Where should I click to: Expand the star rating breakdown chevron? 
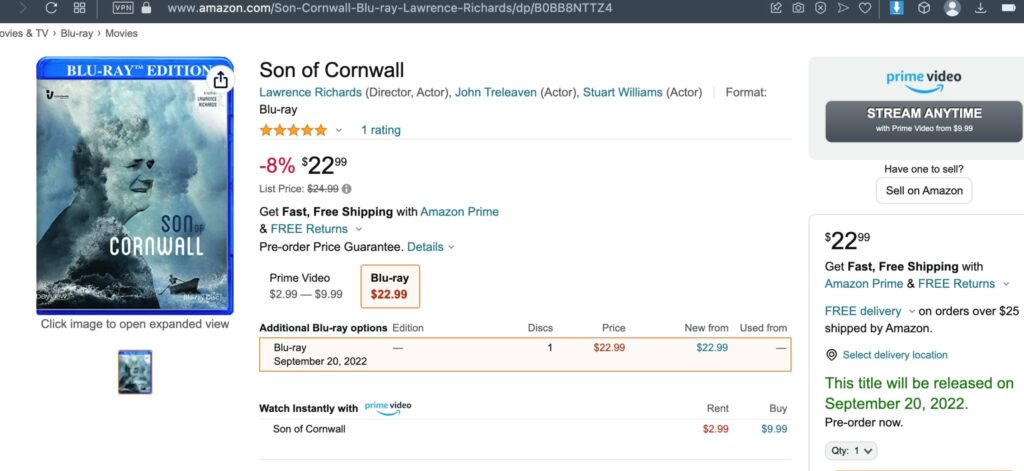coord(338,130)
